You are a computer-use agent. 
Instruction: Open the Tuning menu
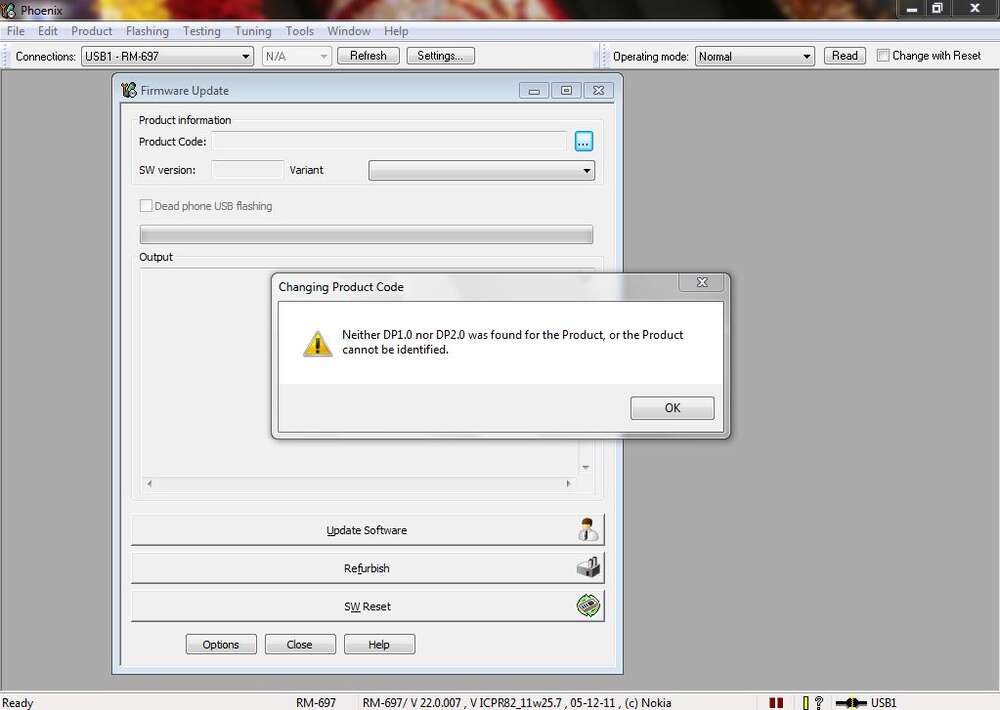click(253, 31)
